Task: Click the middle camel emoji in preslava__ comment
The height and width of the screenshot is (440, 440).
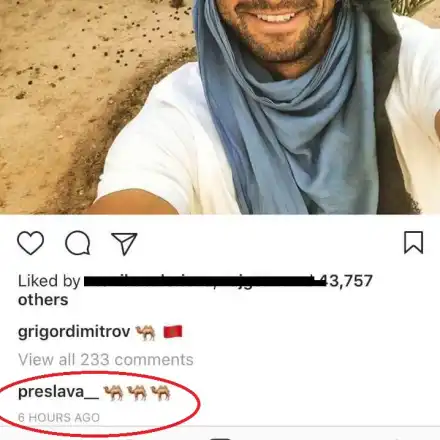Action: click(137, 392)
